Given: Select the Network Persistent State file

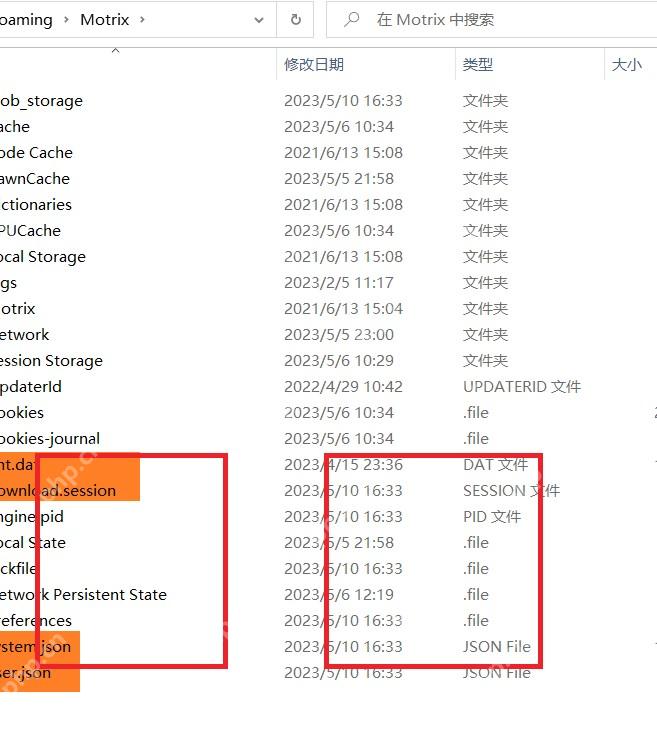Looking at the screenshot, I should 83,594.
